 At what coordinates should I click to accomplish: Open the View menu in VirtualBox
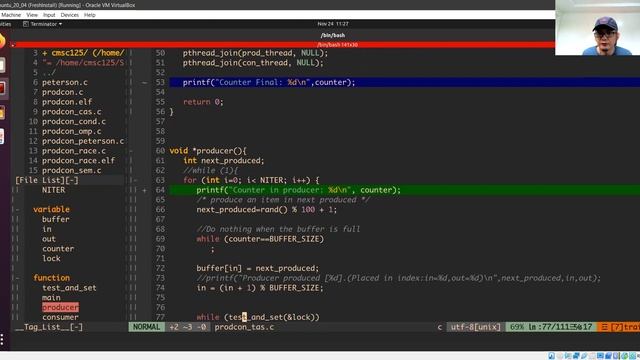32,15
